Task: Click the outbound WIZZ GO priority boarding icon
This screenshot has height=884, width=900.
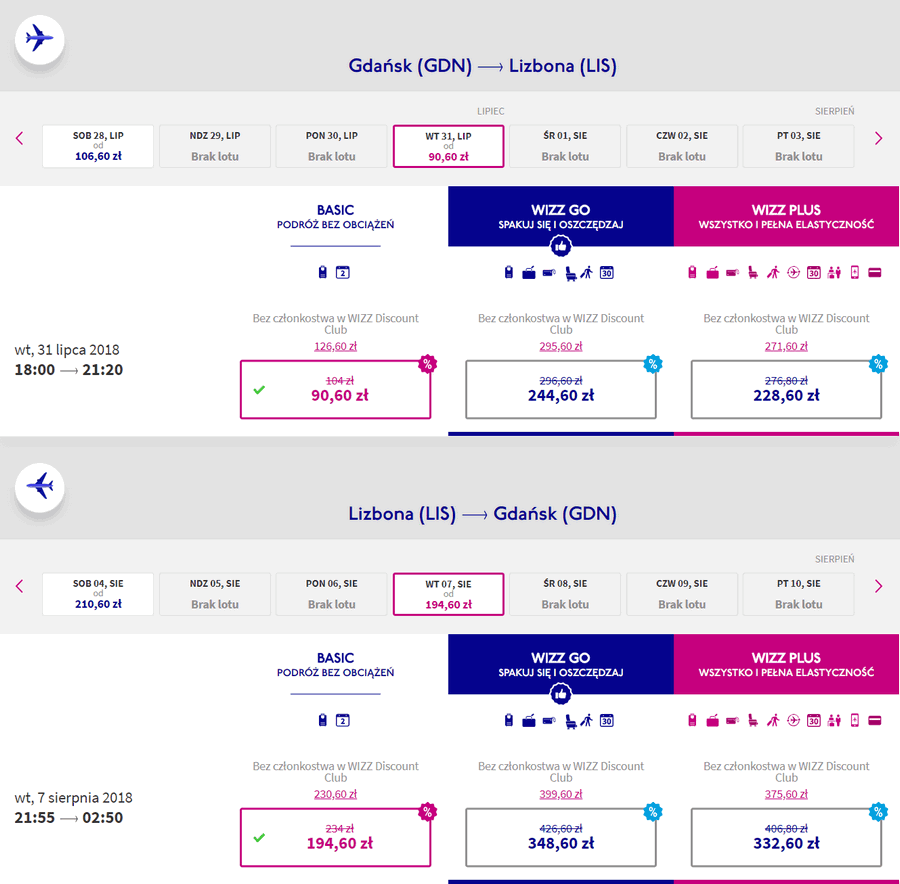Action: tap(586, 273)
